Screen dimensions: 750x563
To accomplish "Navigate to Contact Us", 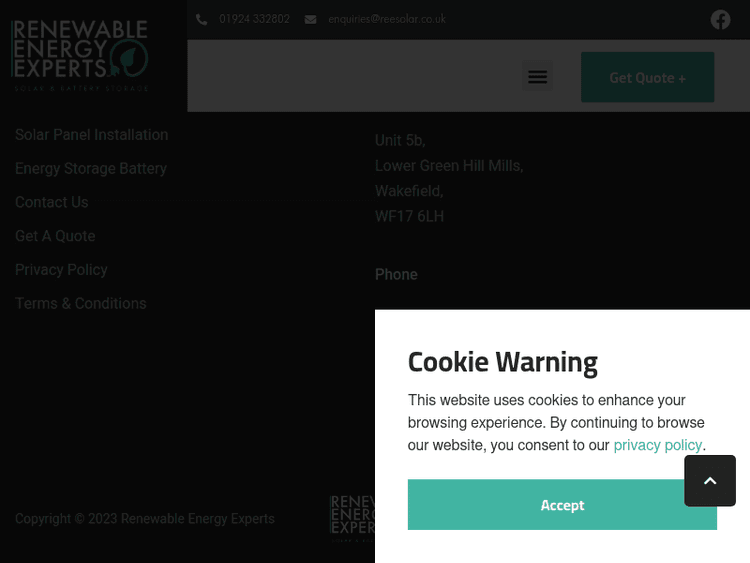I will pos(52,202).
